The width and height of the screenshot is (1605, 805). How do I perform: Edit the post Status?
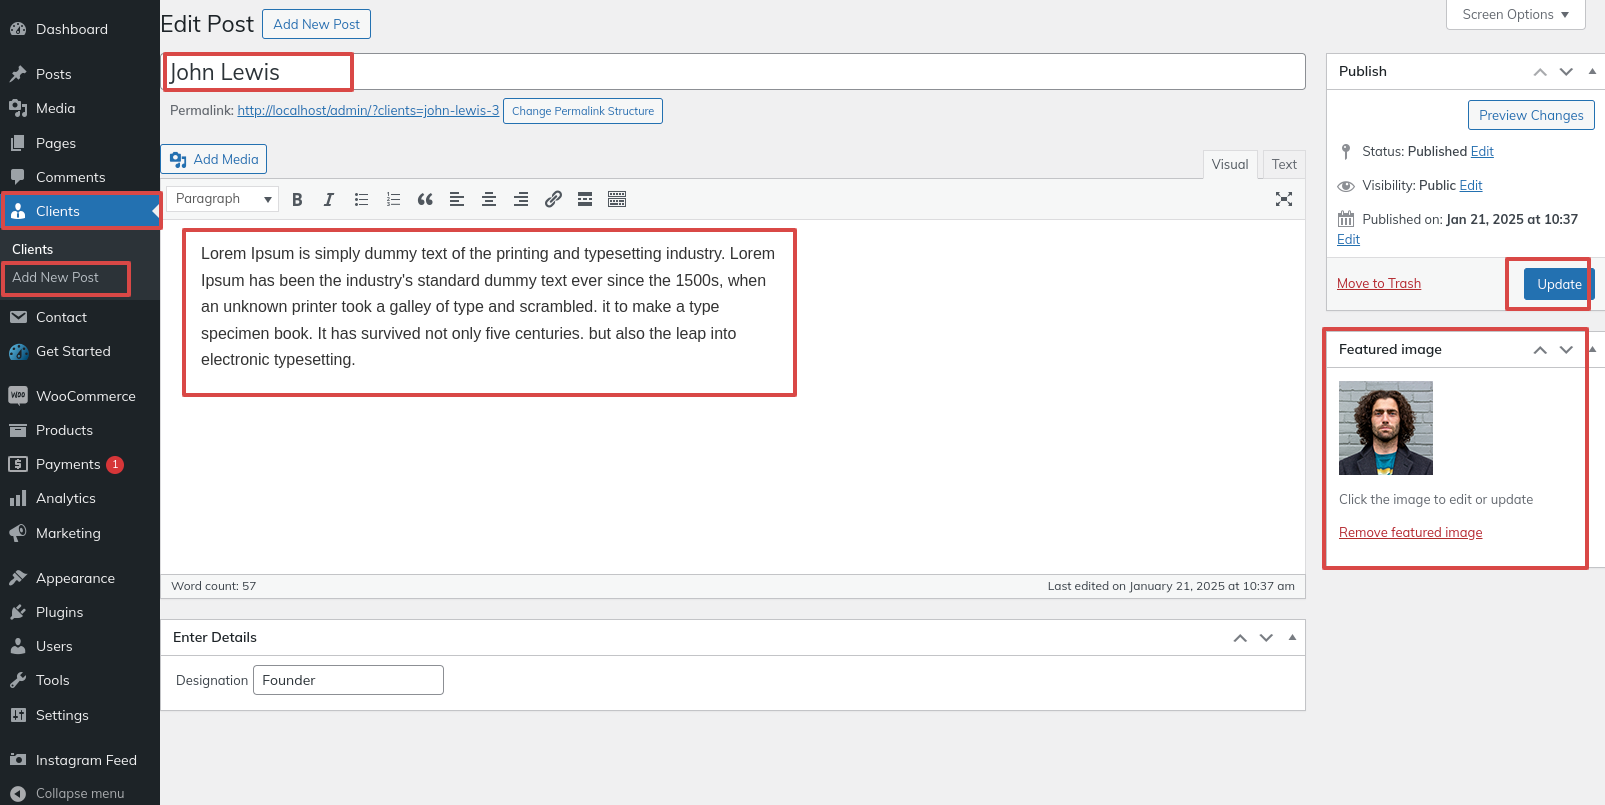[x=1482, y=152]
